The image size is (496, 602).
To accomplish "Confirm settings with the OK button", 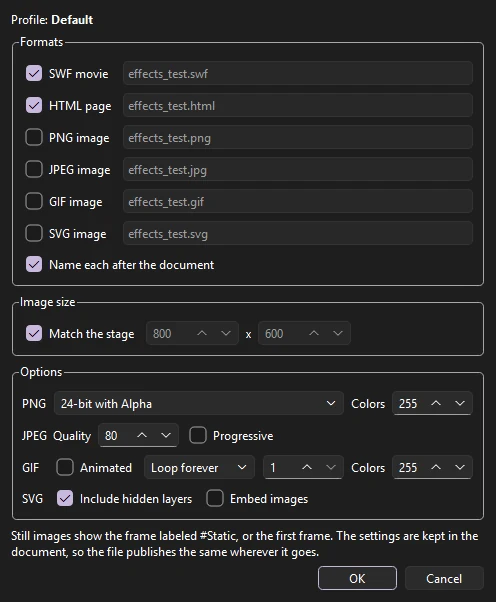I will click(357, 578).
